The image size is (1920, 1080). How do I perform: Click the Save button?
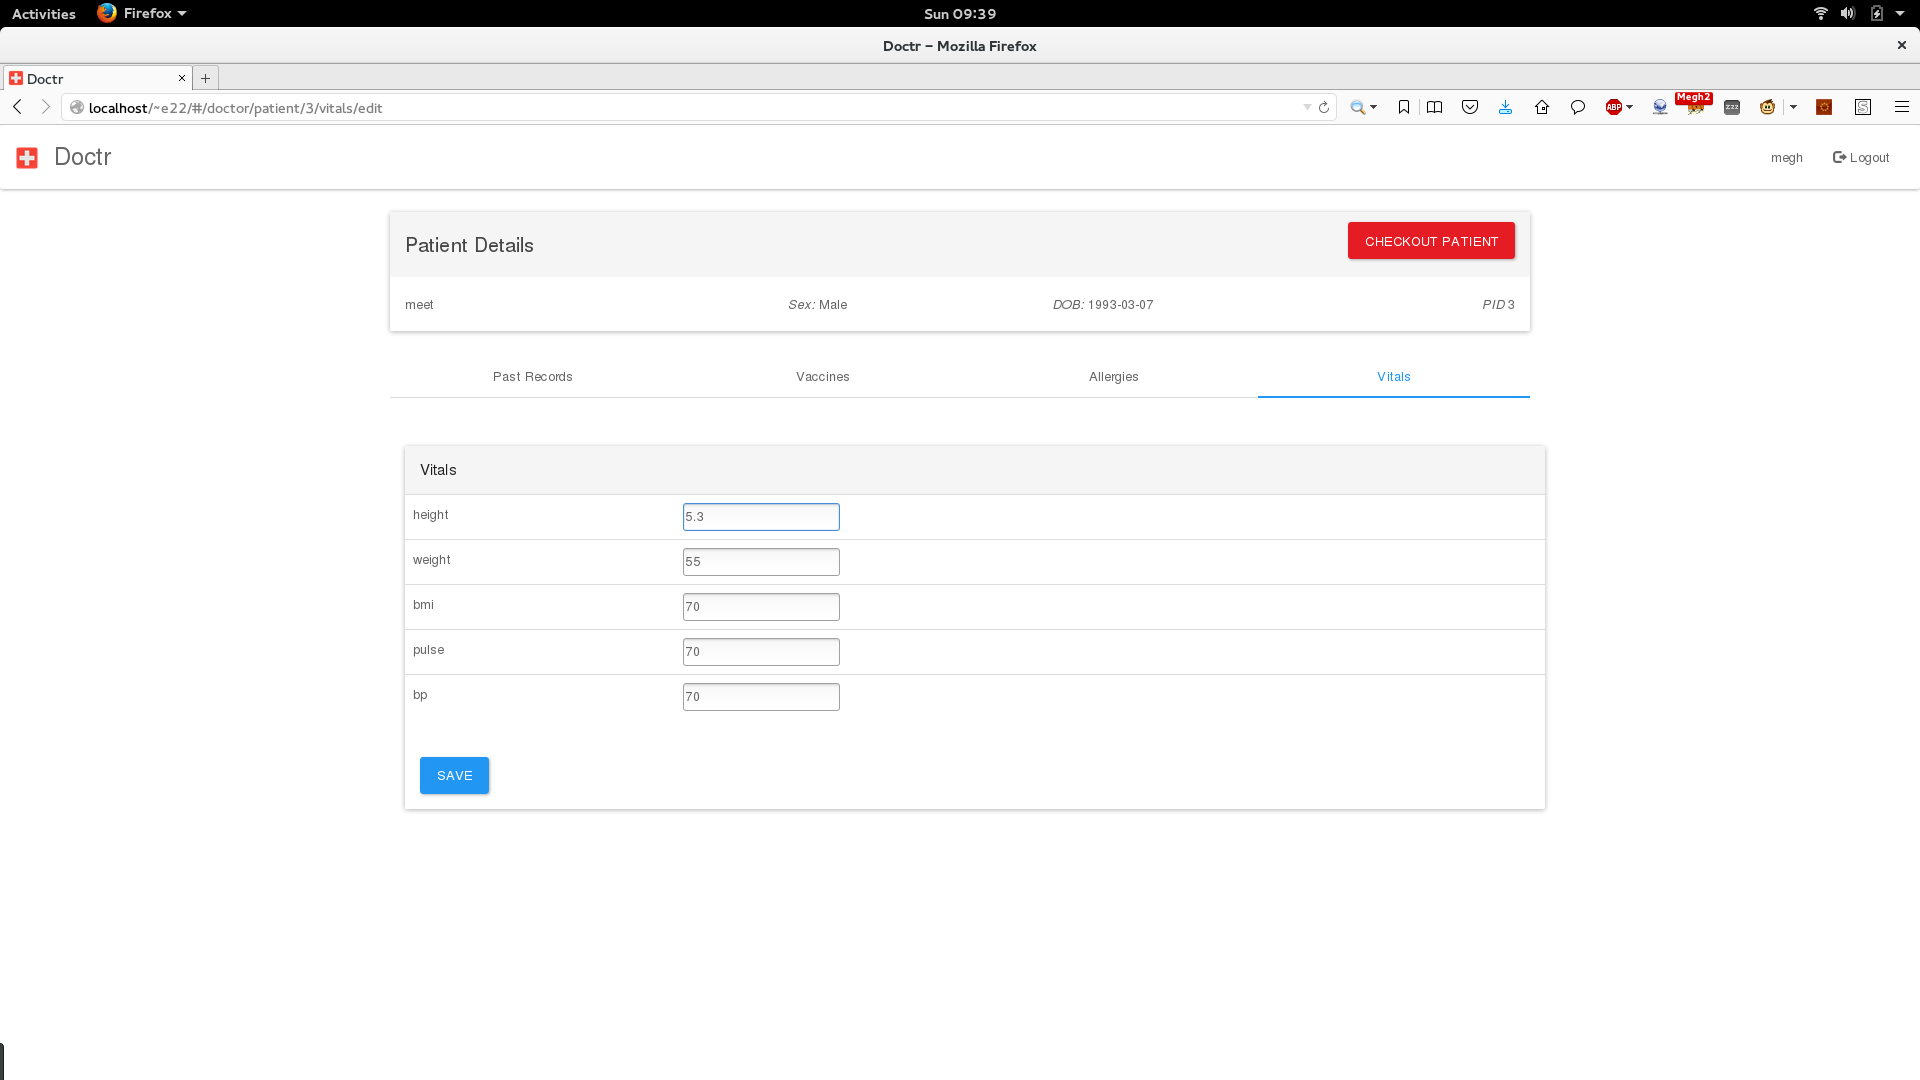click(x=454, y=776)
